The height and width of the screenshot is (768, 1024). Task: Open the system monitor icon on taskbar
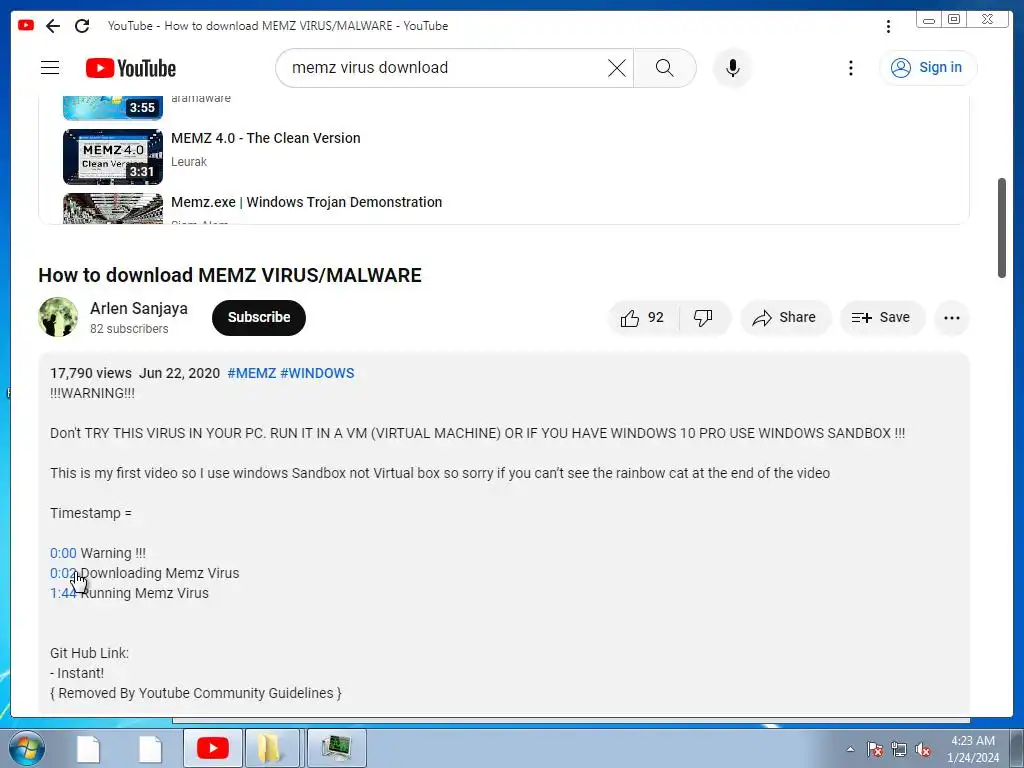(336, 748)
